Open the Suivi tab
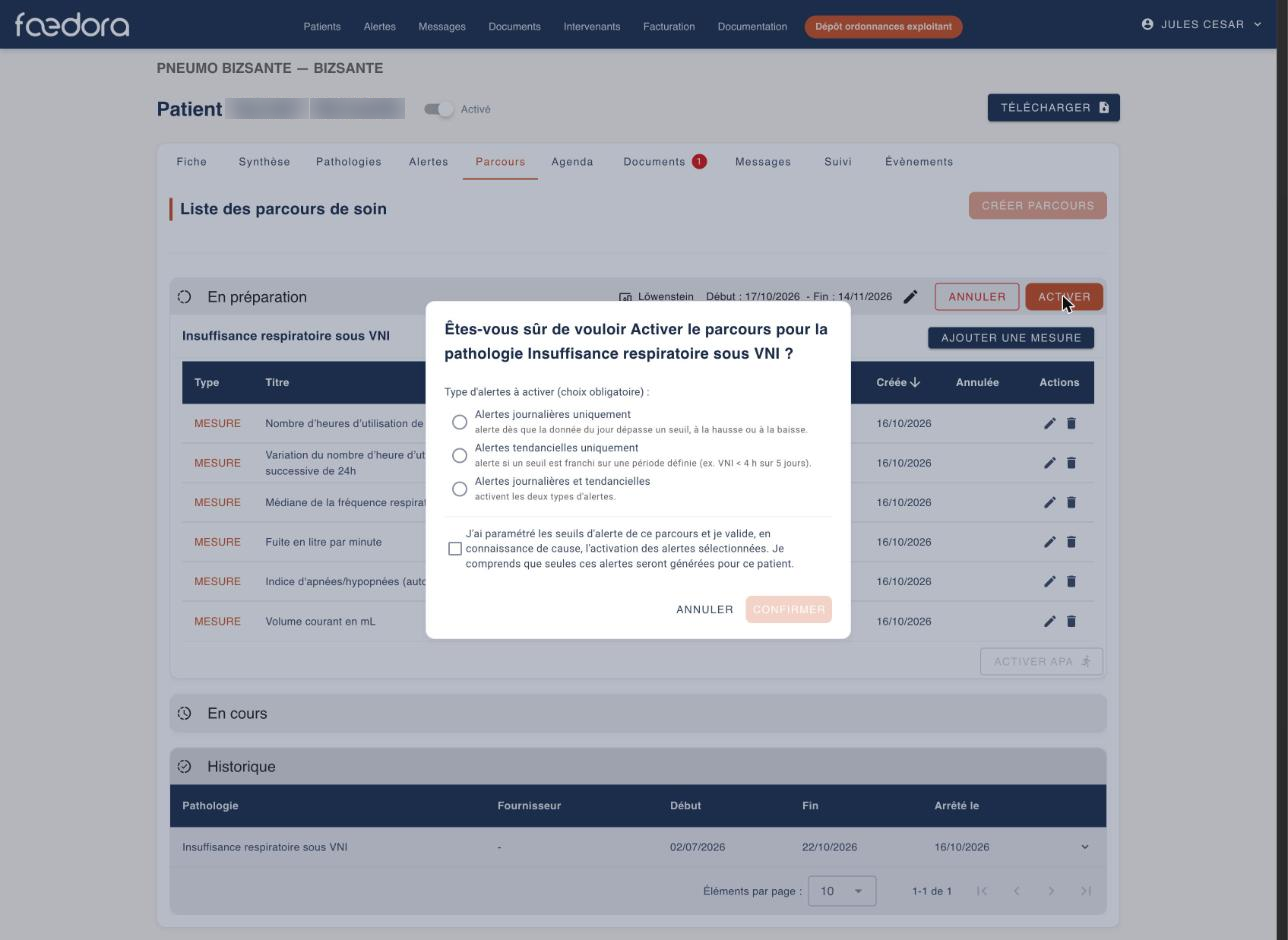Viewport: 1288px width, 940px height. (838, 161)
